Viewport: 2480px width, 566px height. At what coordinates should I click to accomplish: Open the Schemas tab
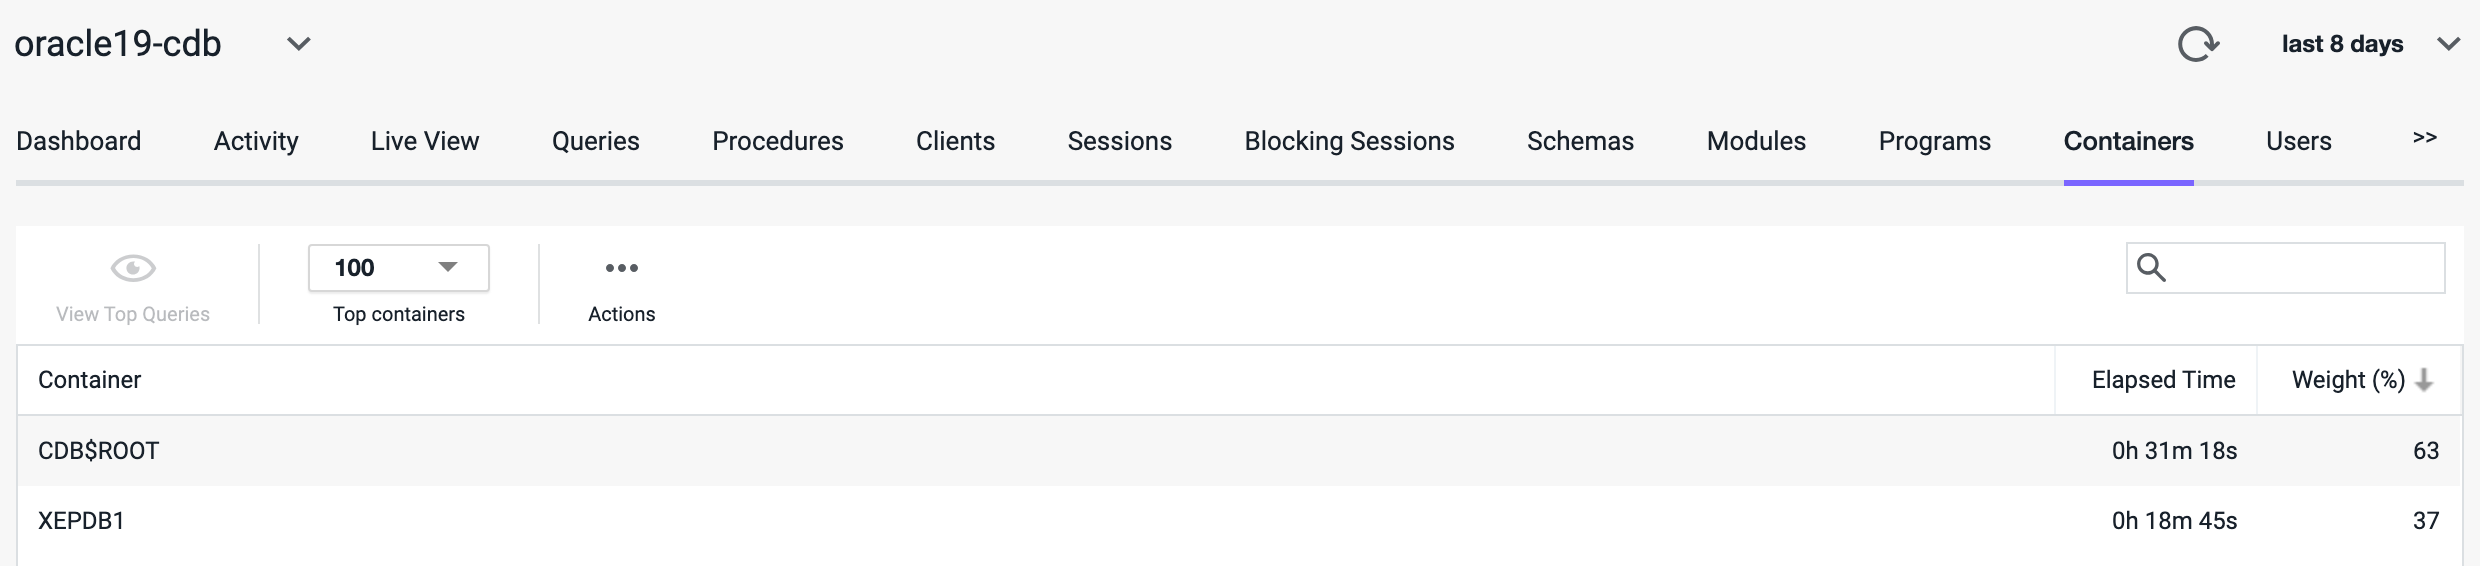tap(1580, 141)
